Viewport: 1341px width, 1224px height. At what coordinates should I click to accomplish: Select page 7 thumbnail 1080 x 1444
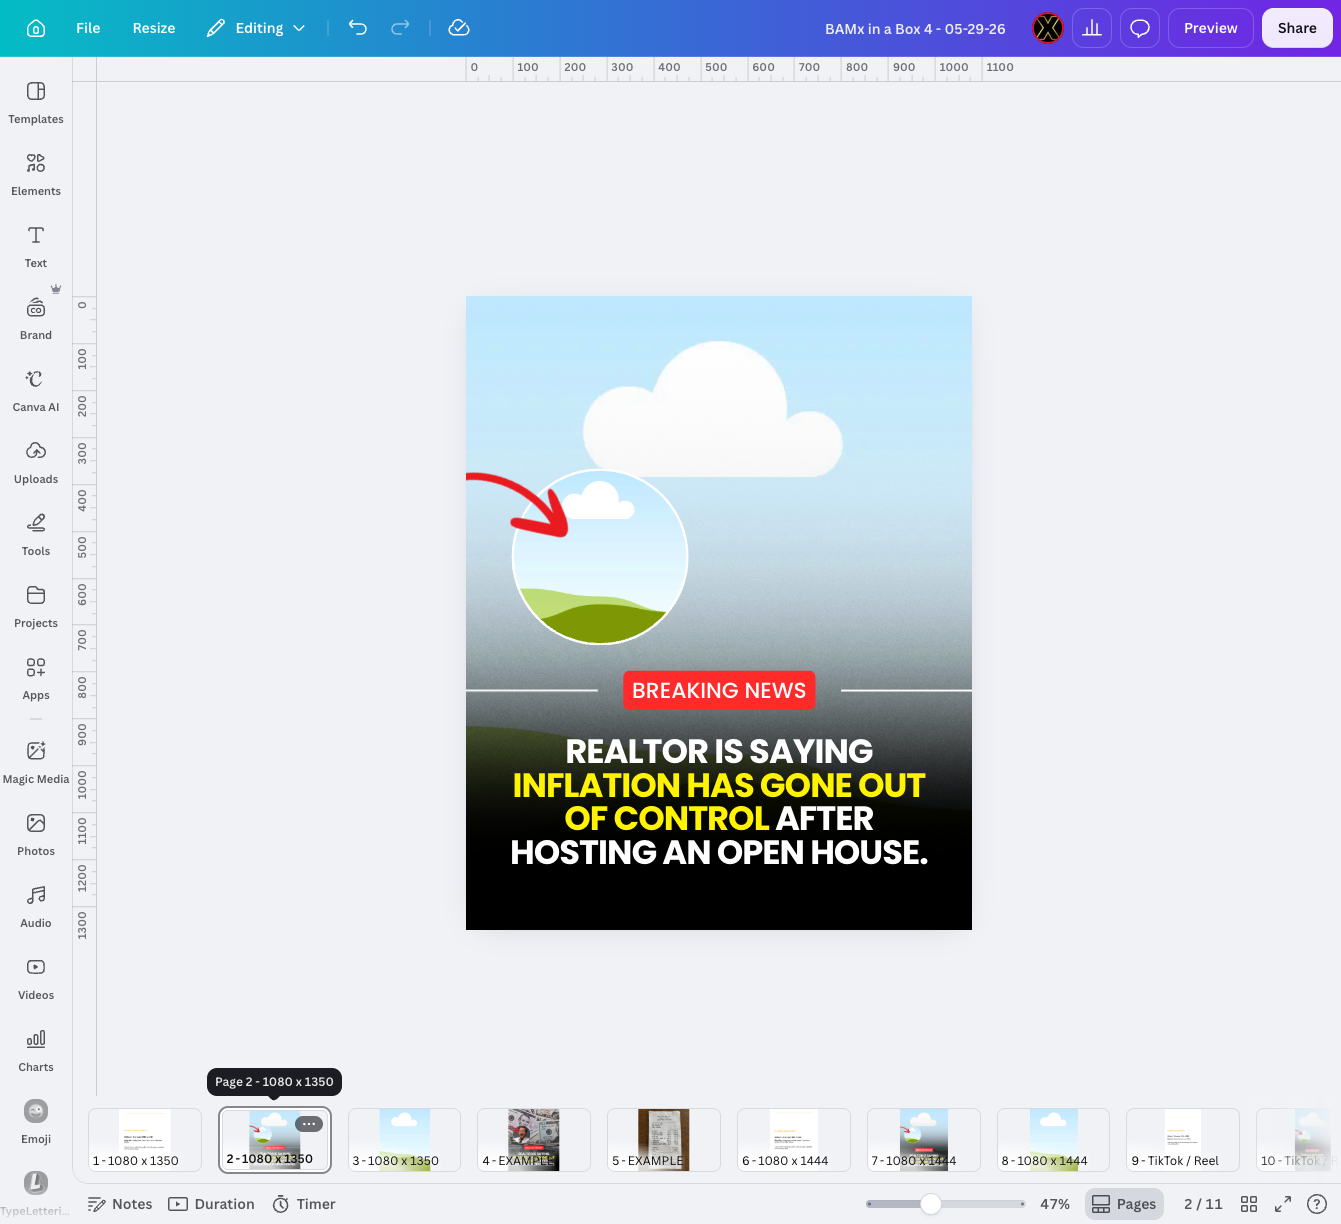[923, 1140]
